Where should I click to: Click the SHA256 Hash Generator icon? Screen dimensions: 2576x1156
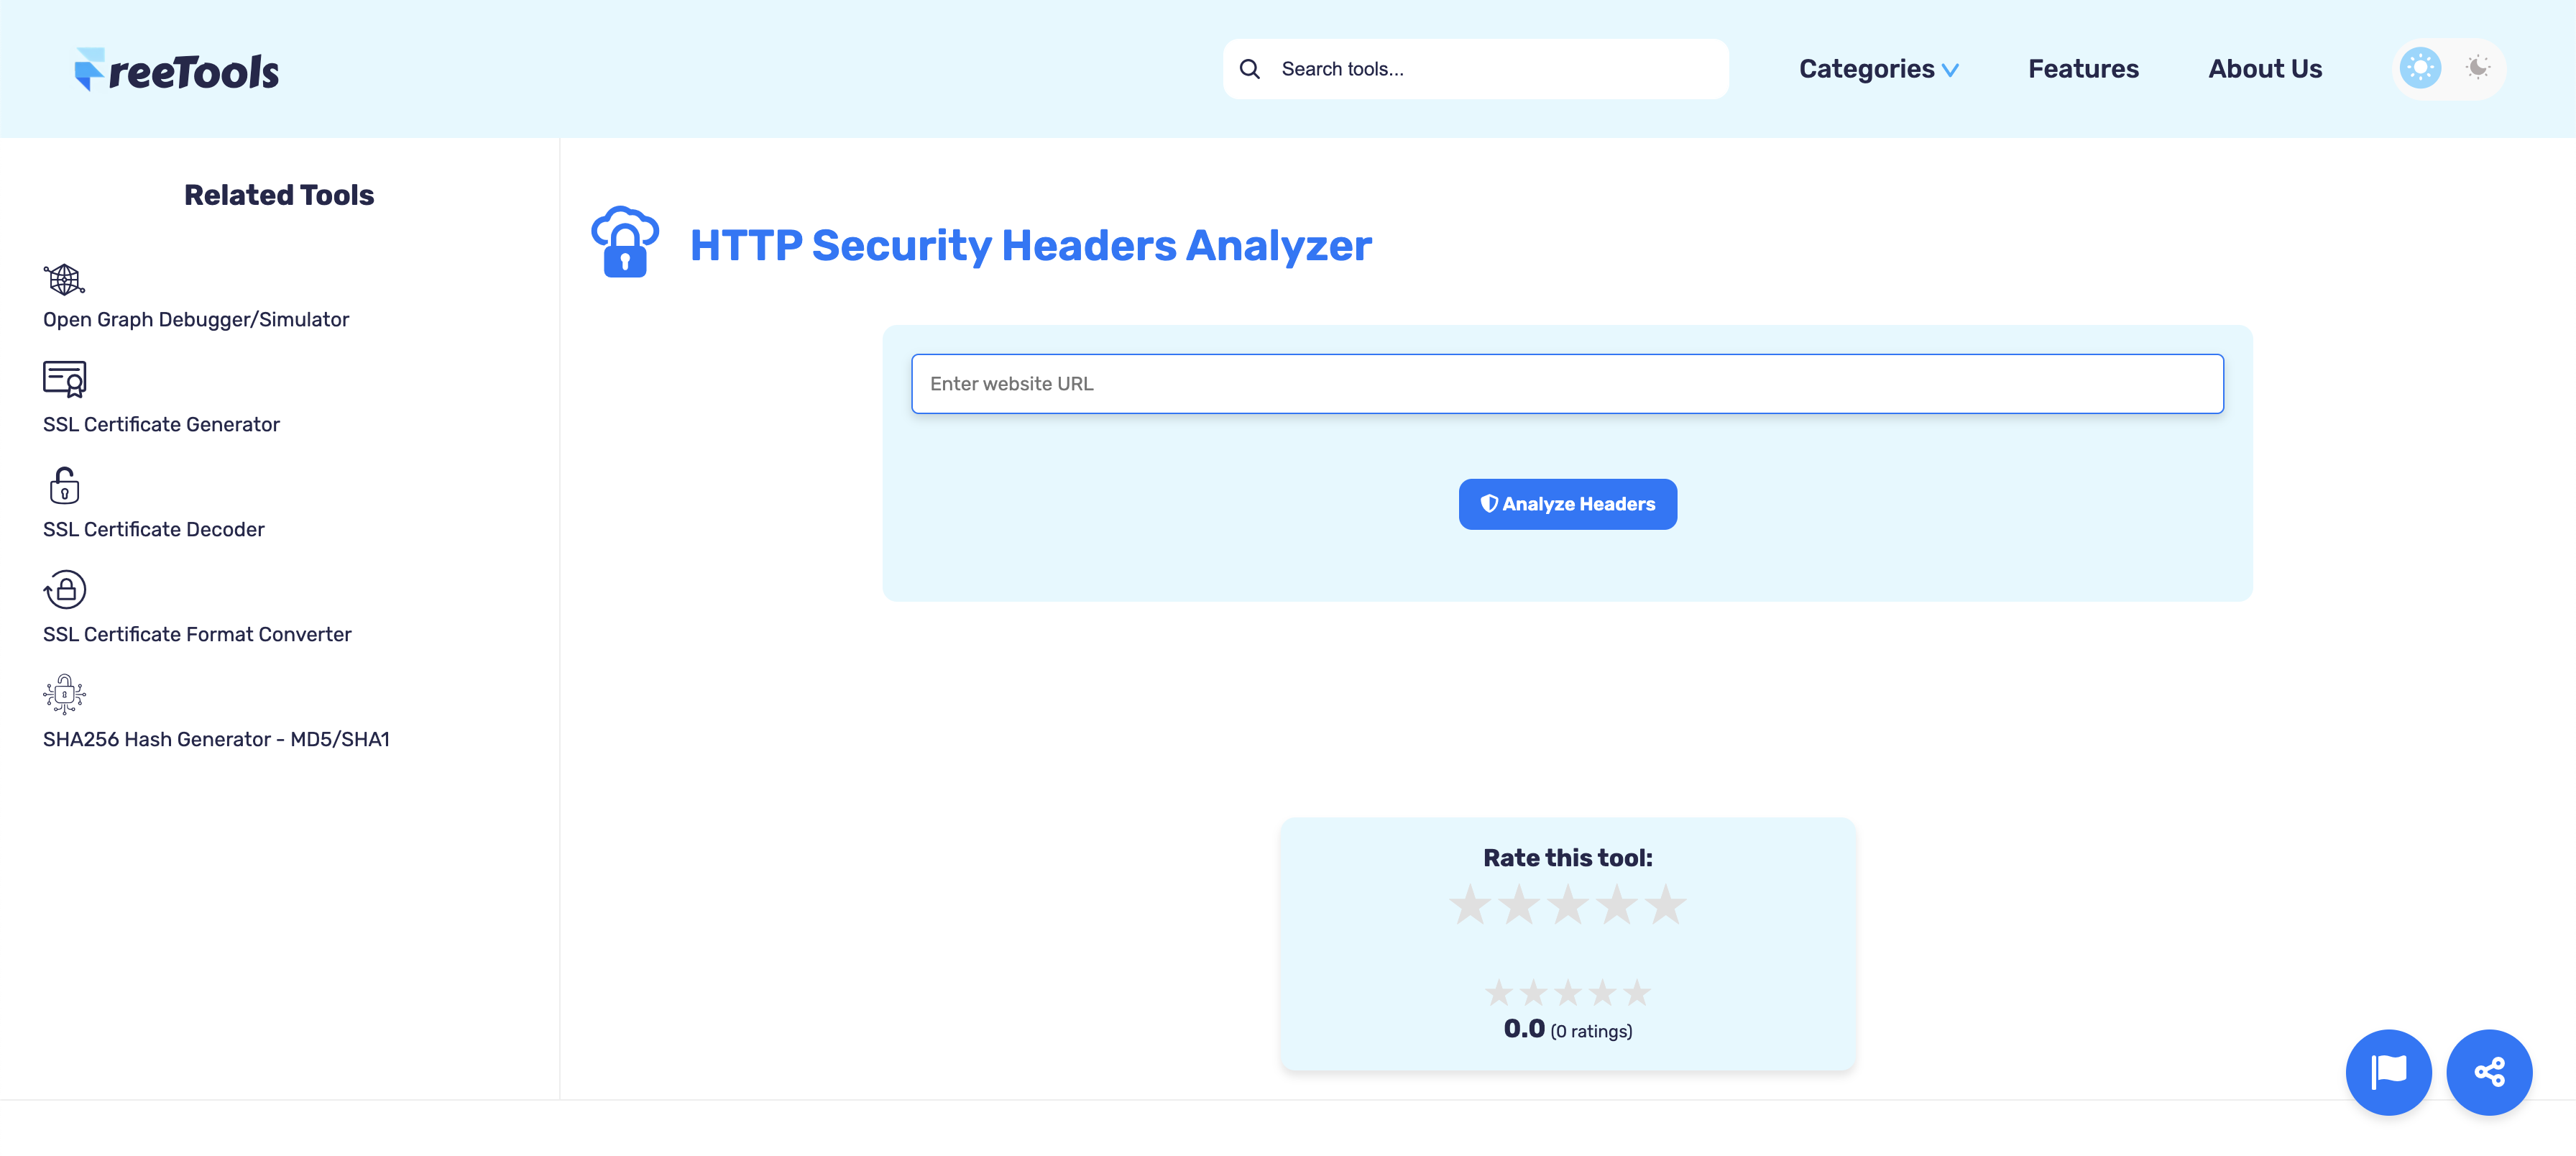point(64,694)
